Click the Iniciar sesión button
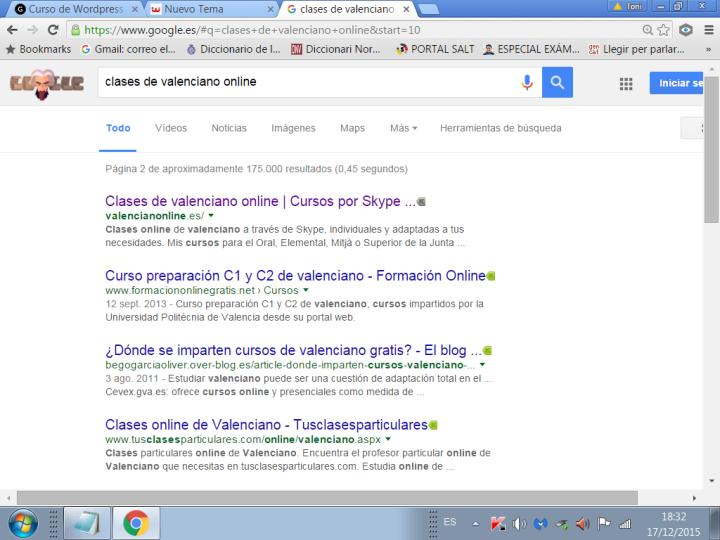Viewport: 720px width, 540px height. click(676, 83)
